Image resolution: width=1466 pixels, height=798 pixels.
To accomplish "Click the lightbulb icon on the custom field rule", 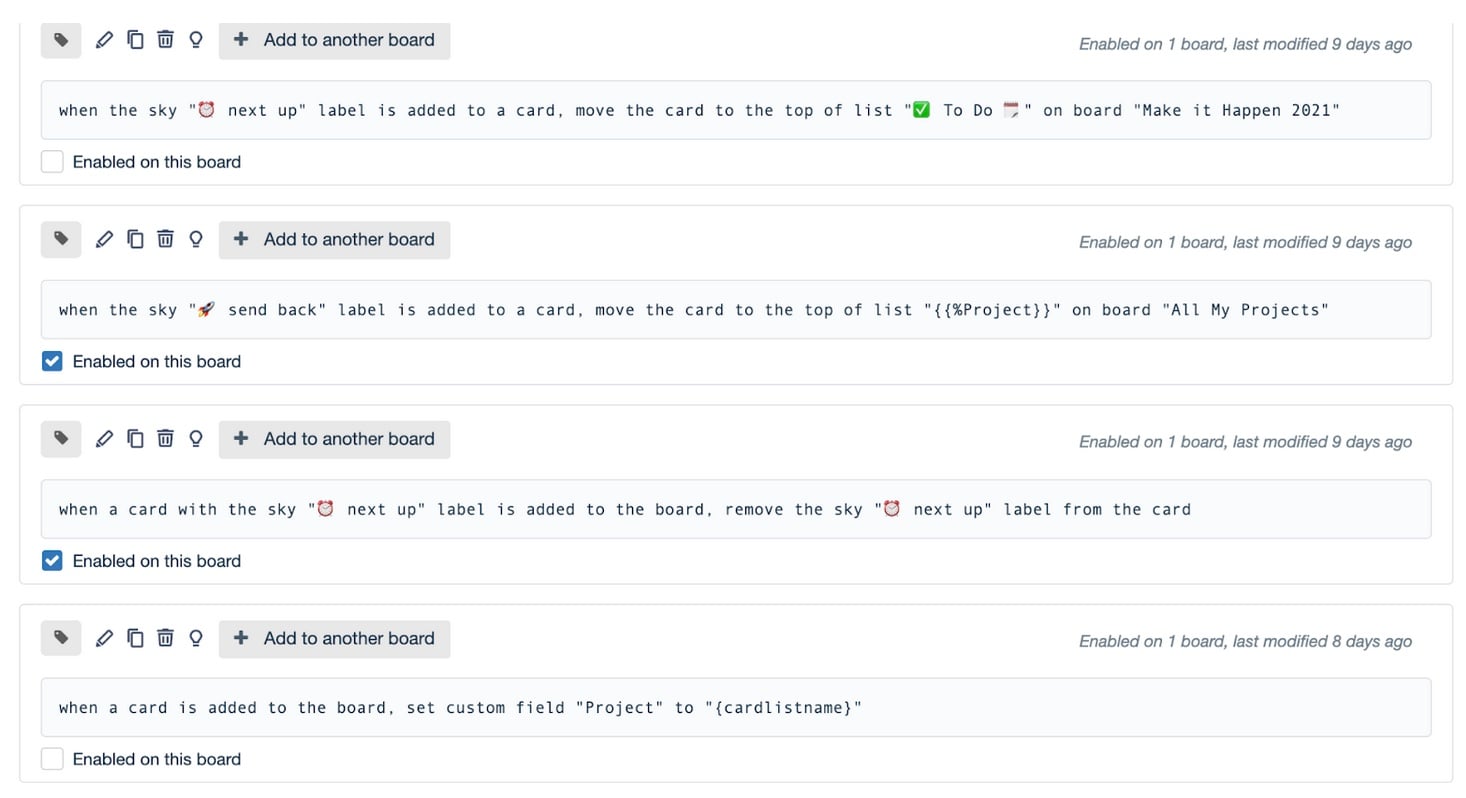I will 196,638.
